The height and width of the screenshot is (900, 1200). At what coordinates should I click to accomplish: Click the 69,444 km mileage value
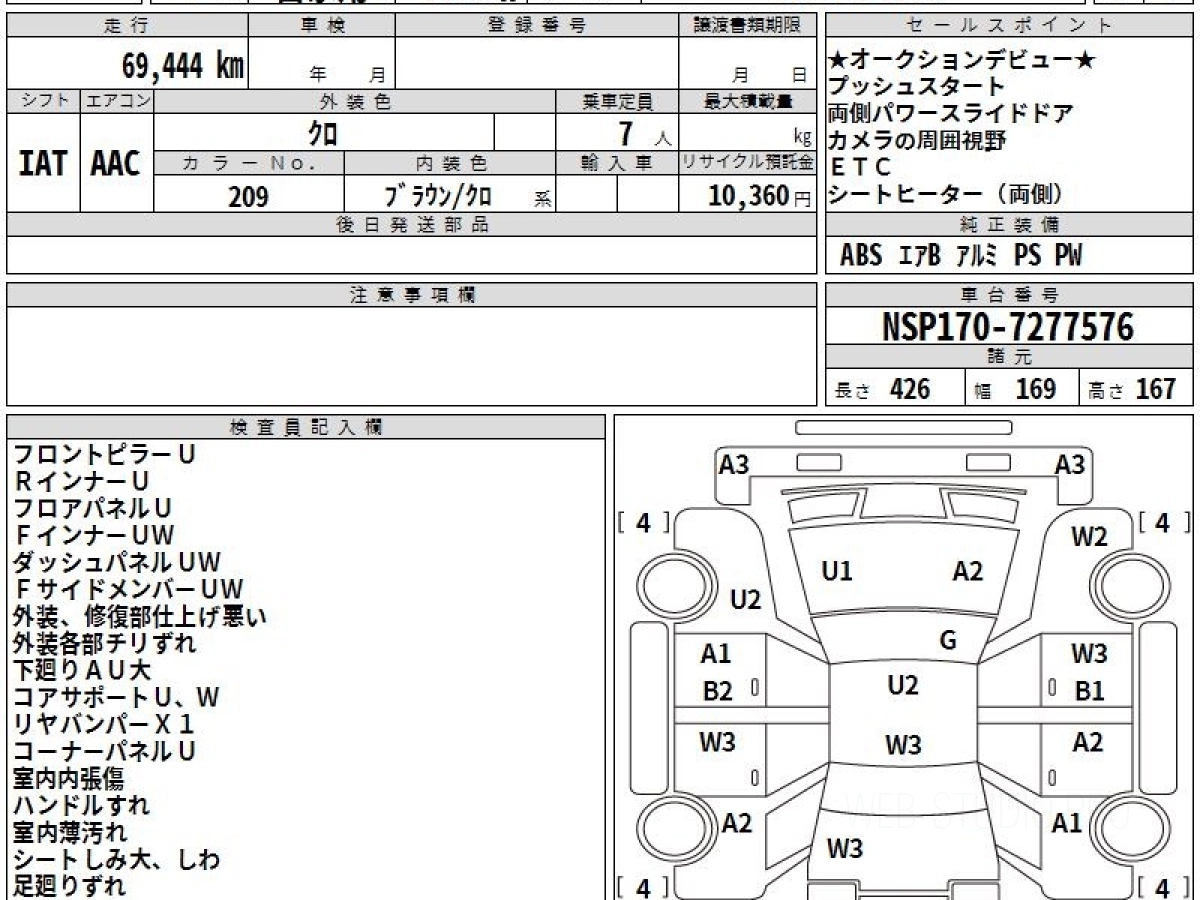click(x=182, y=66)
